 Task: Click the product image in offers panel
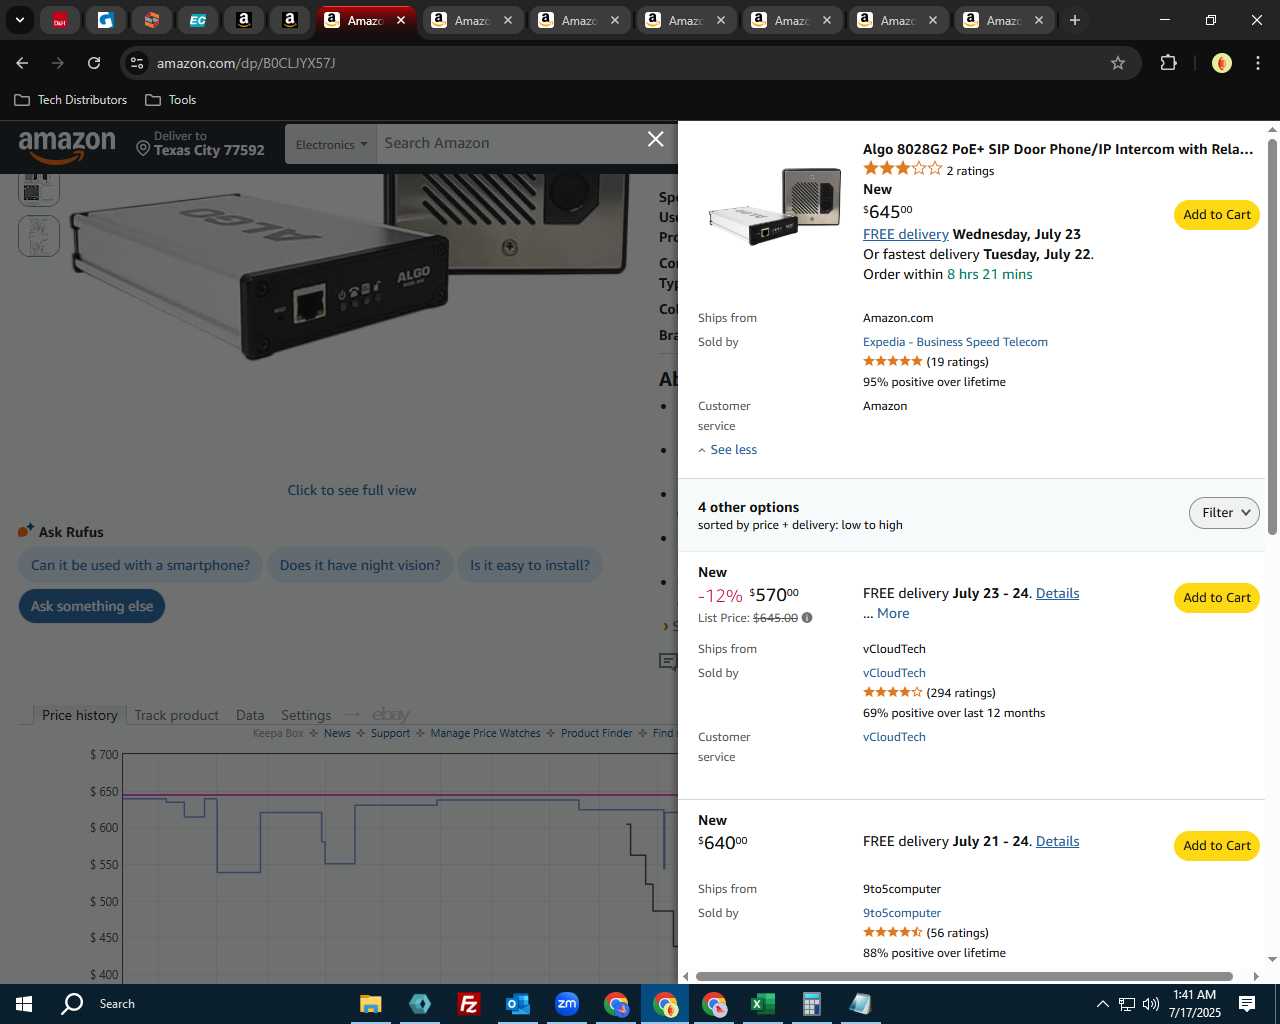point(775,206)
